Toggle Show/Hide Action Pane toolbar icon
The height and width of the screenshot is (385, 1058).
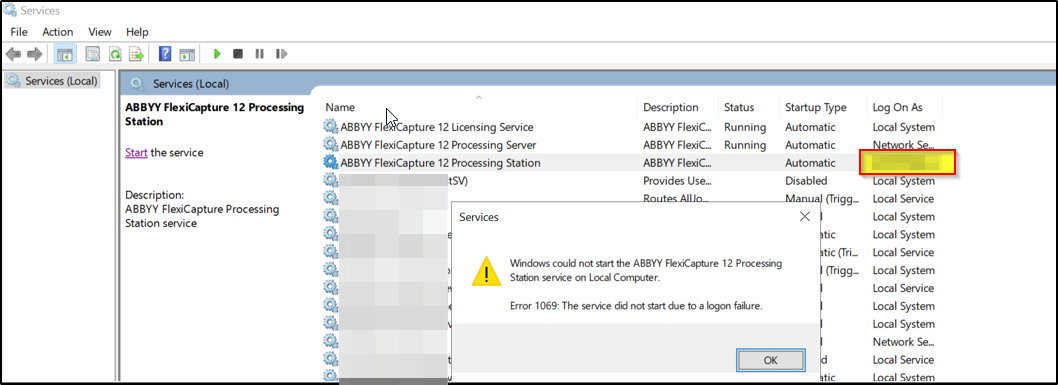(x=187, y=54)
